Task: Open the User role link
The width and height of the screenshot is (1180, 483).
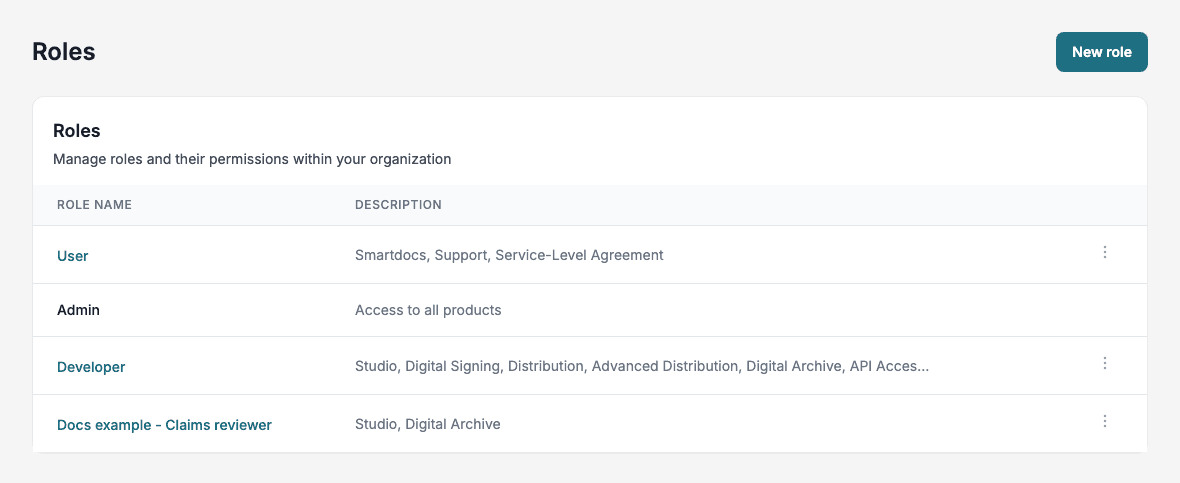Action: [x=72, y=256]
